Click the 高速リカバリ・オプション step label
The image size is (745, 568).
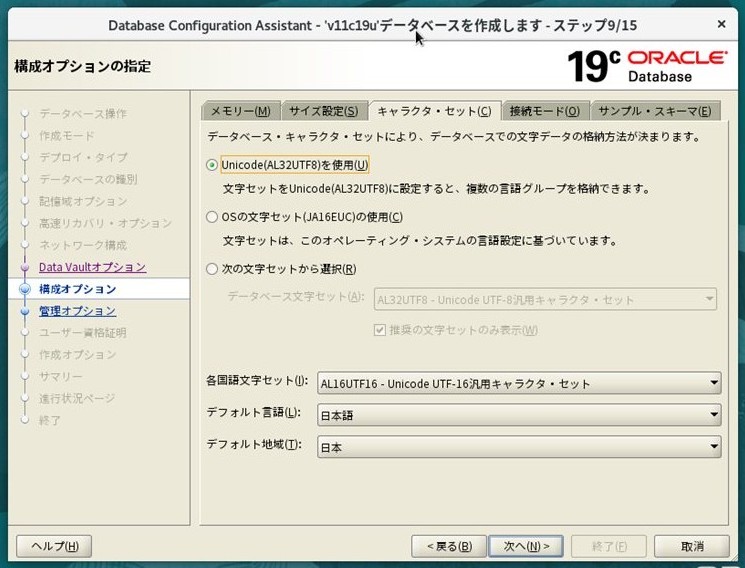coord(105,223)
